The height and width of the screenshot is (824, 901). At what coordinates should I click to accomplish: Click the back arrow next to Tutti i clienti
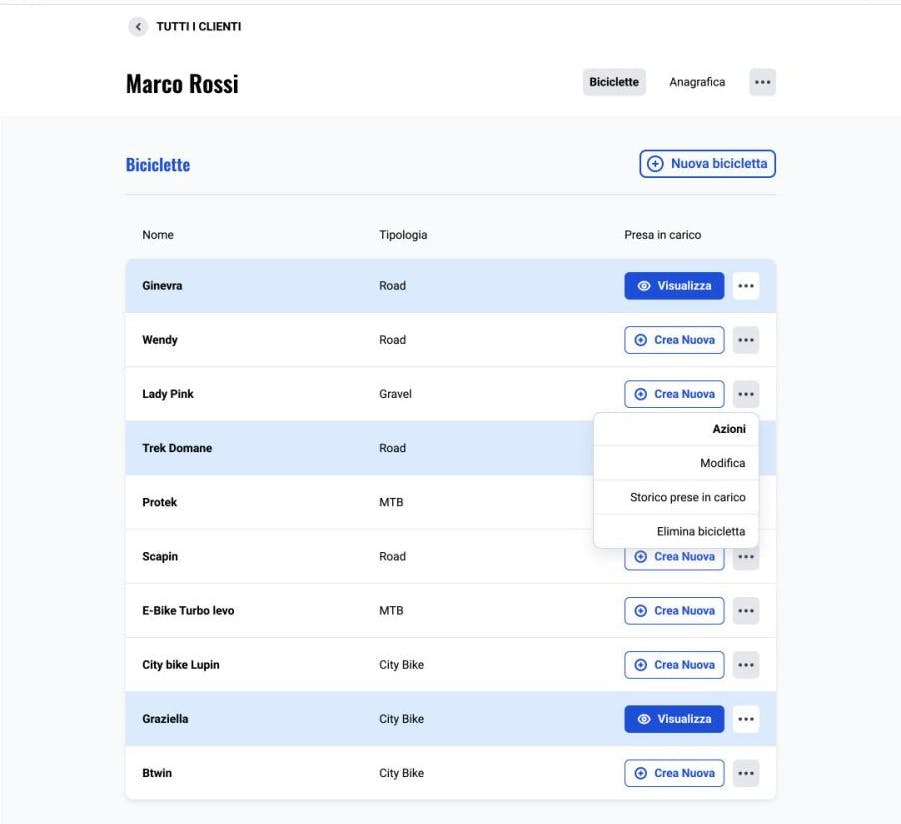click(x=138, y=27)
